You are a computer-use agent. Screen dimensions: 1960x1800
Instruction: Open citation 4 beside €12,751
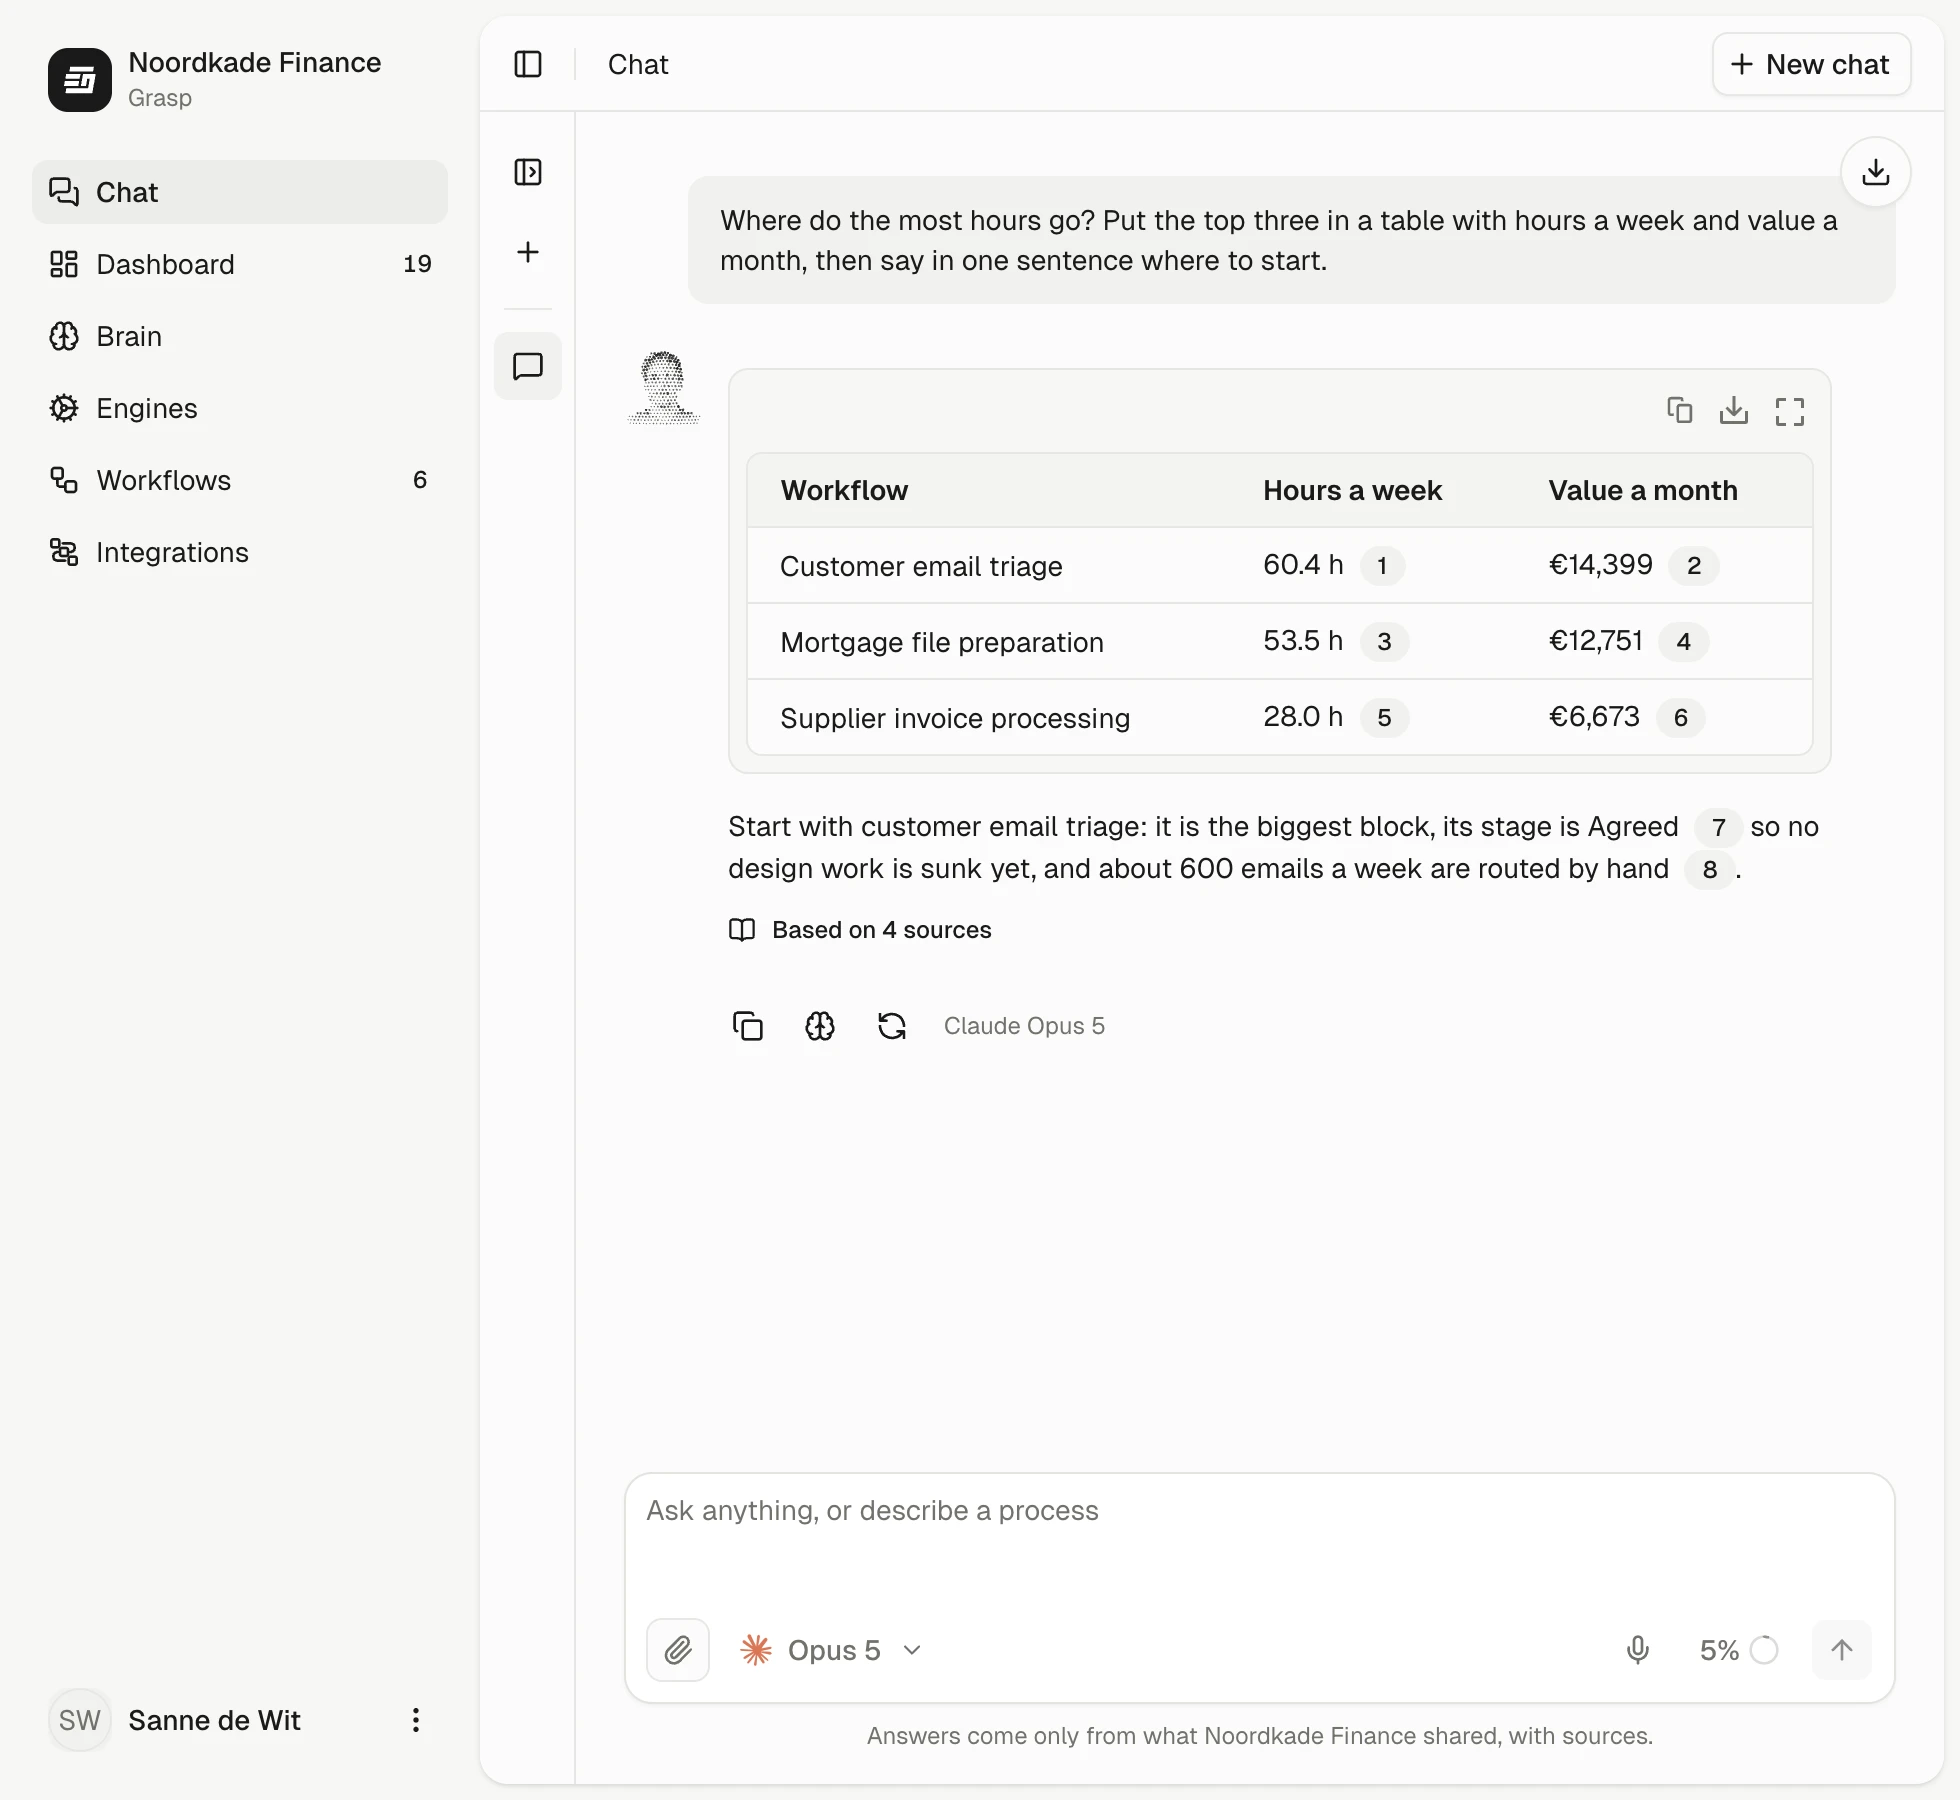coord(1684,642)
